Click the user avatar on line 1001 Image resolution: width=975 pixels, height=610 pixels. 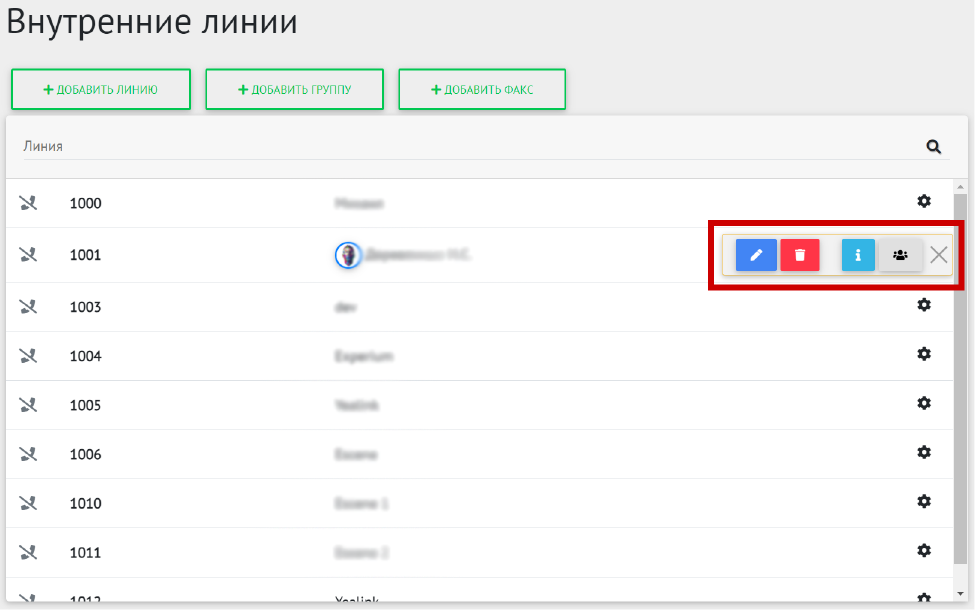pyautogui.click(x=348, y=255)
